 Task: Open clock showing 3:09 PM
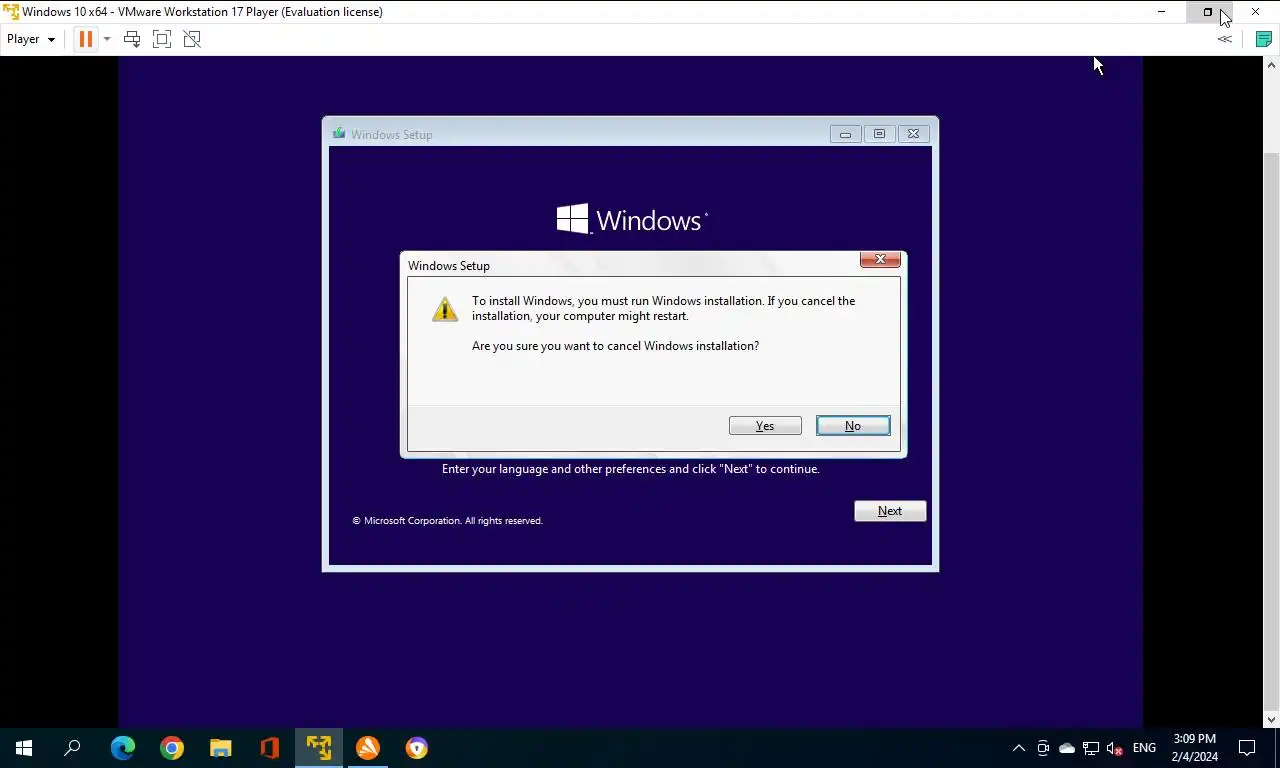(x=1195, y=748)
